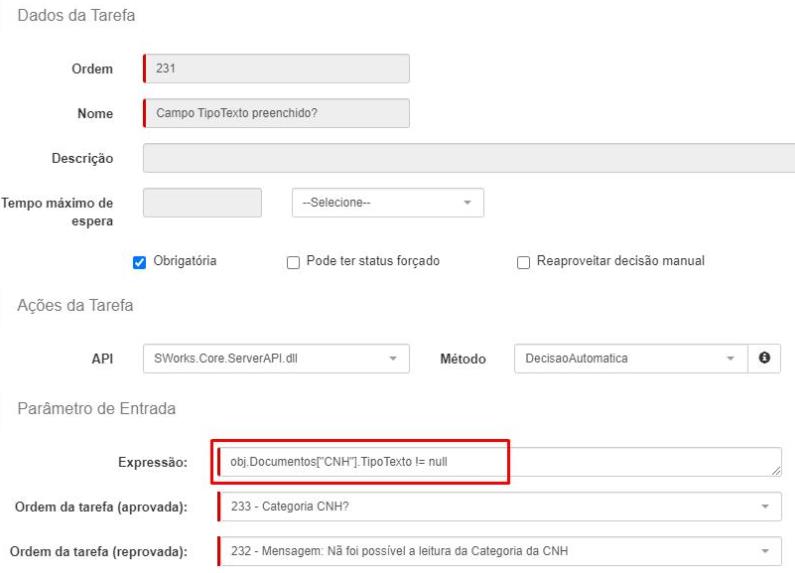The image size is (795, 573).
Task: Click the Obrigatória label text
Action: 185,261
